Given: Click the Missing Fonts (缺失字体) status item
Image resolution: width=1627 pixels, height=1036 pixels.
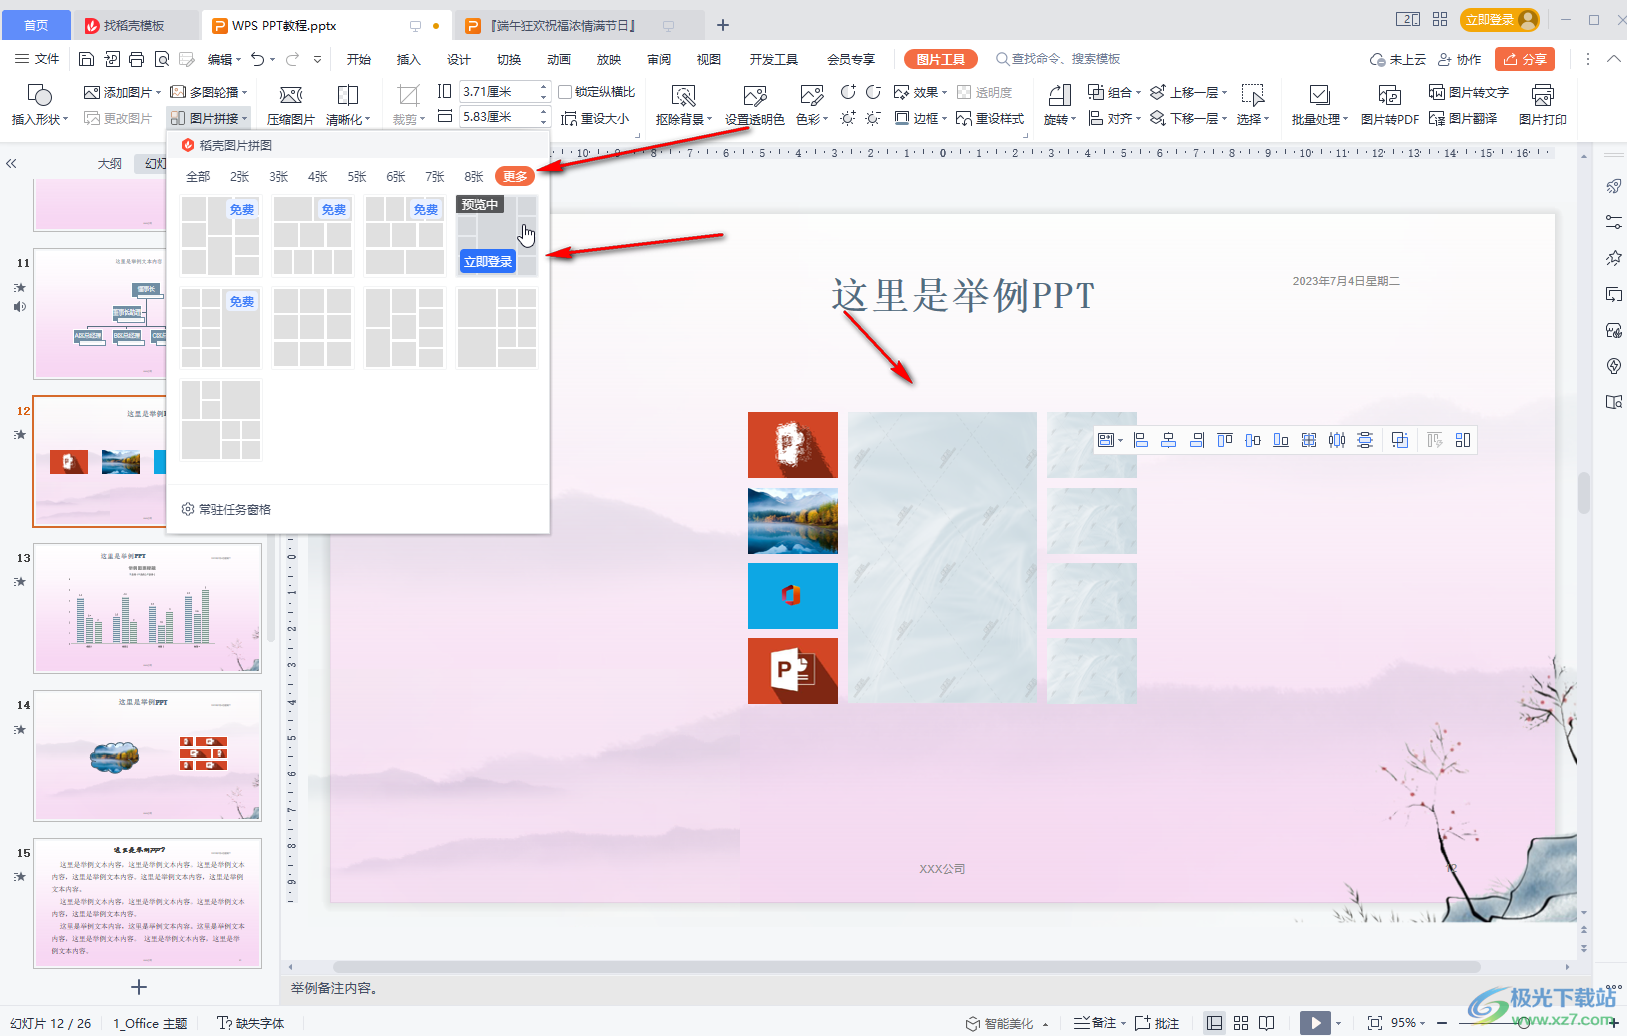Looking at the screenshot, I should [251, 1023].
